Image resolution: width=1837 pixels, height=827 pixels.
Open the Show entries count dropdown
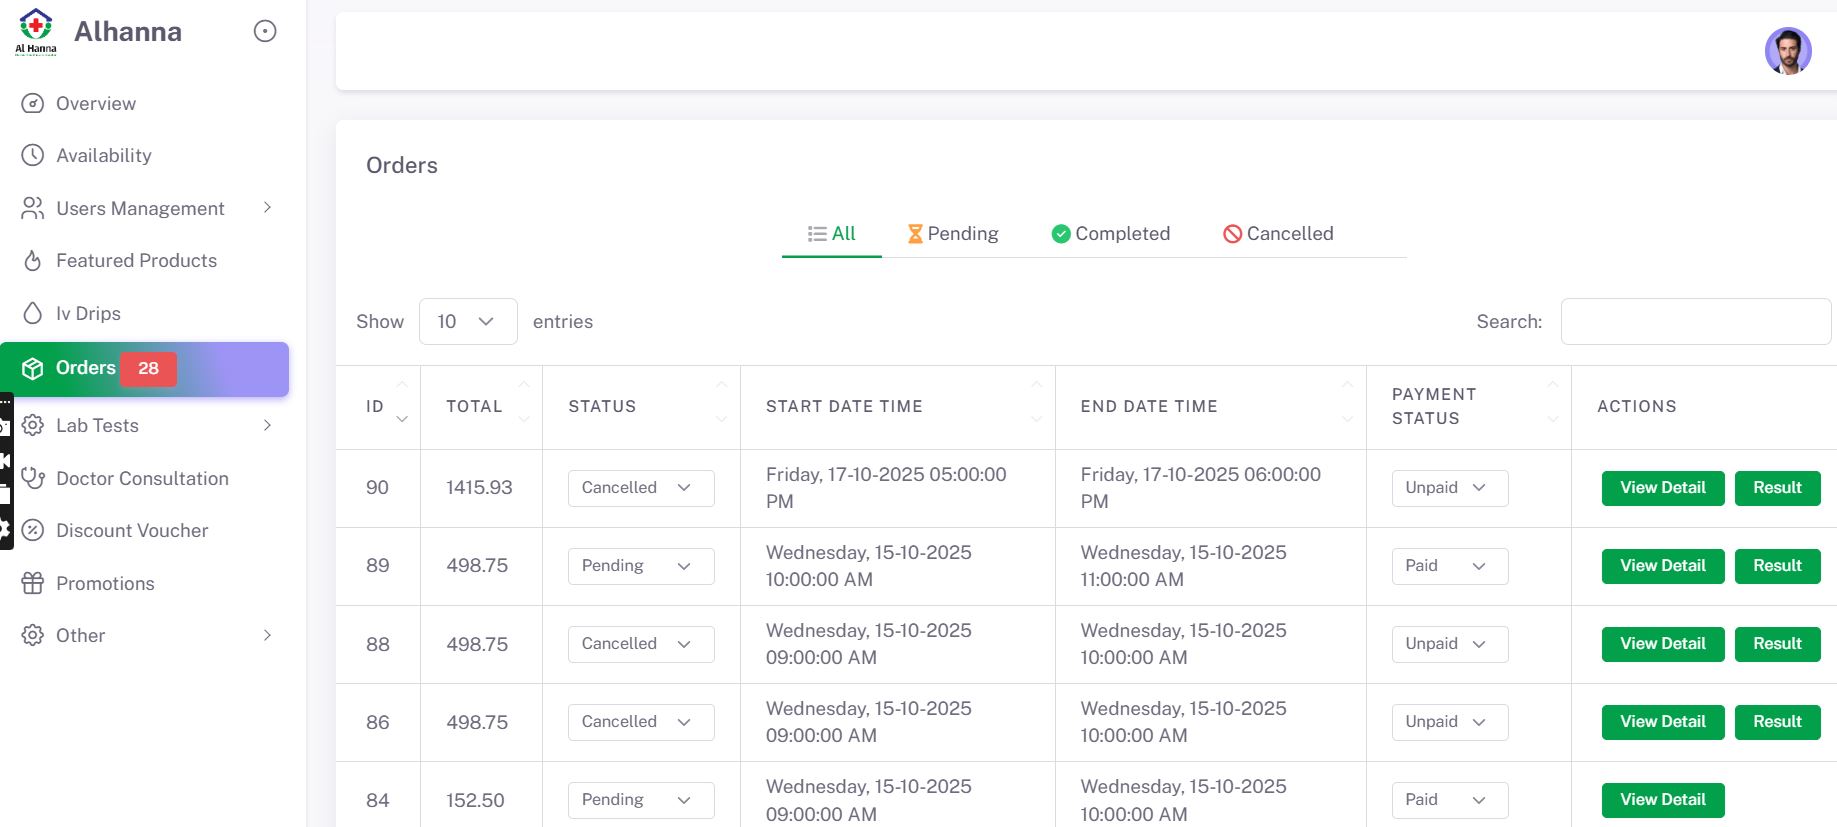[467, 322]
